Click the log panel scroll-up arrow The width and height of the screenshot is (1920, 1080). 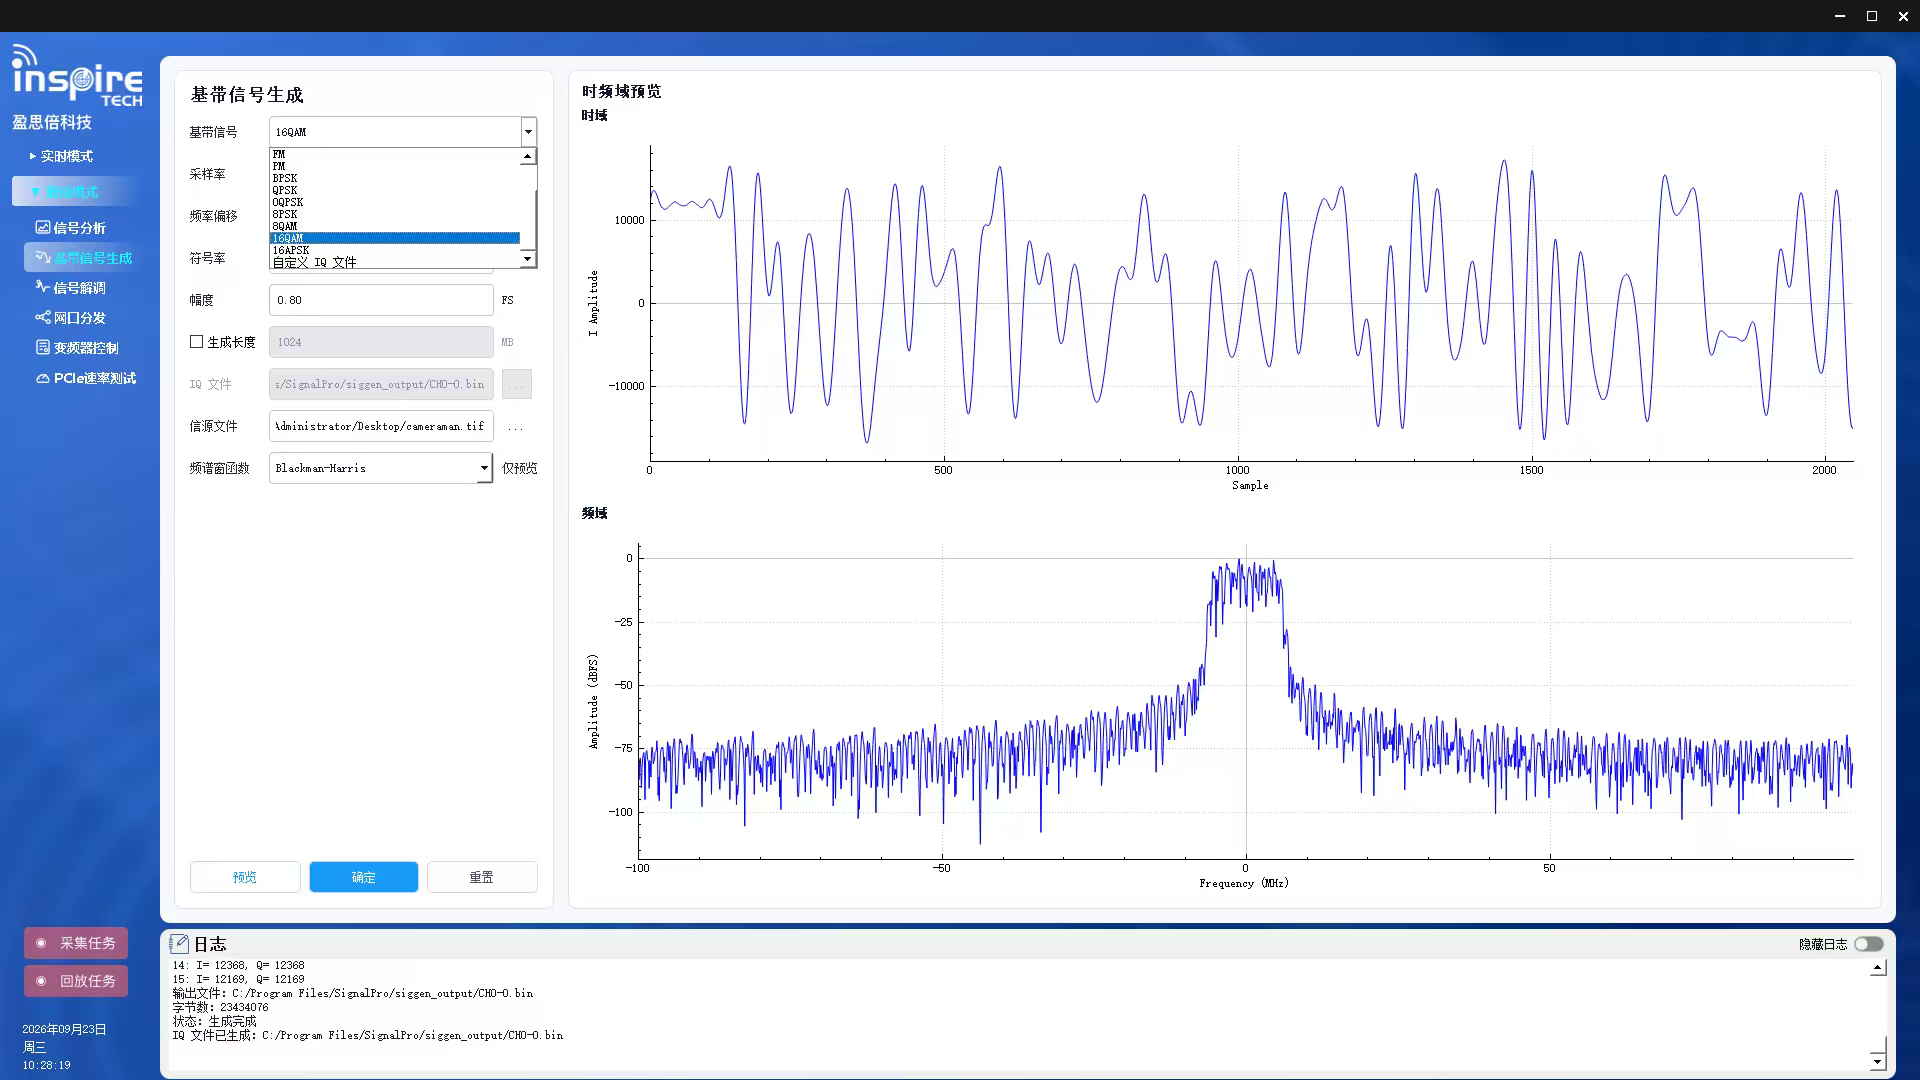tap(1877, 968)
